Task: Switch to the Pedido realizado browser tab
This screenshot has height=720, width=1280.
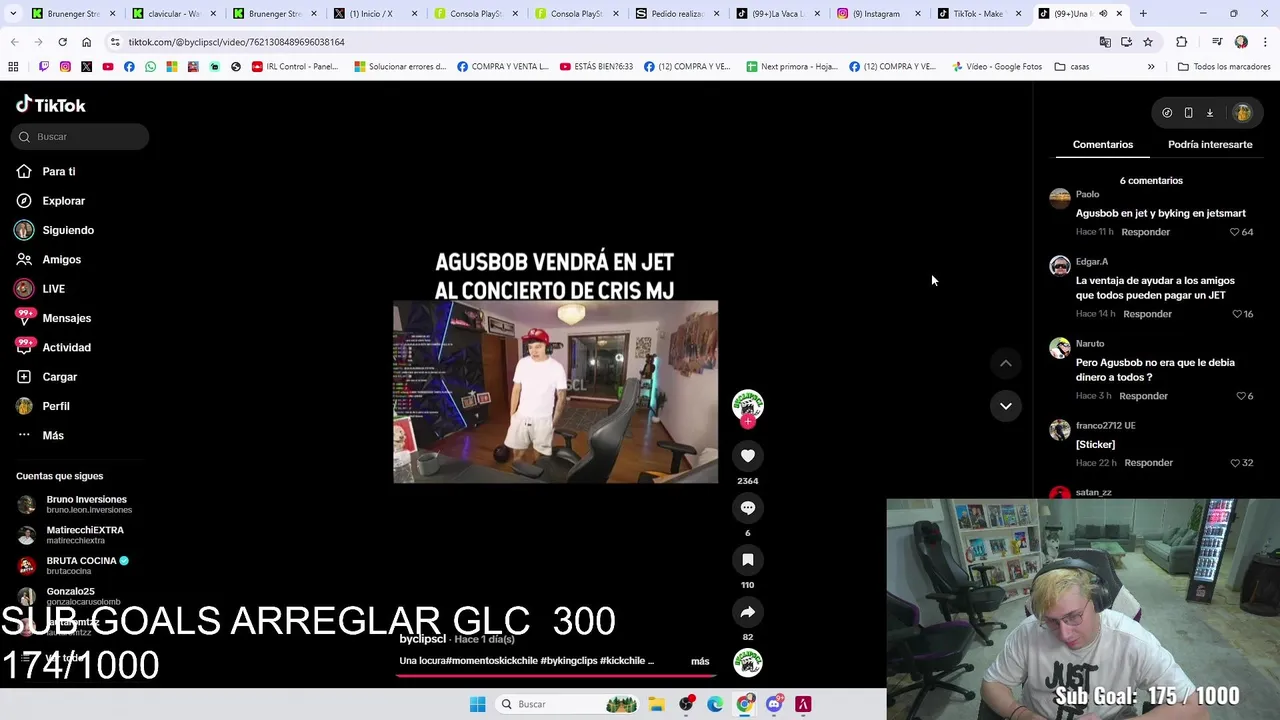Action: pos(677,14)
